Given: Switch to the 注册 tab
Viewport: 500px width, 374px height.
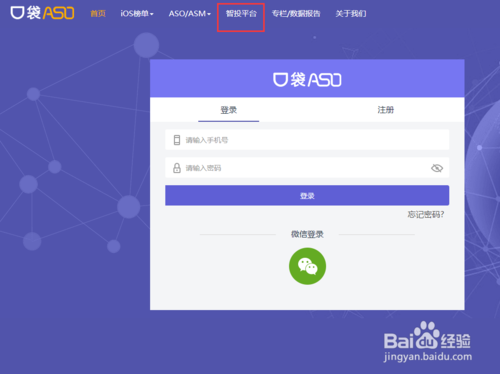Looking at the screenshot, I should 386,110.
